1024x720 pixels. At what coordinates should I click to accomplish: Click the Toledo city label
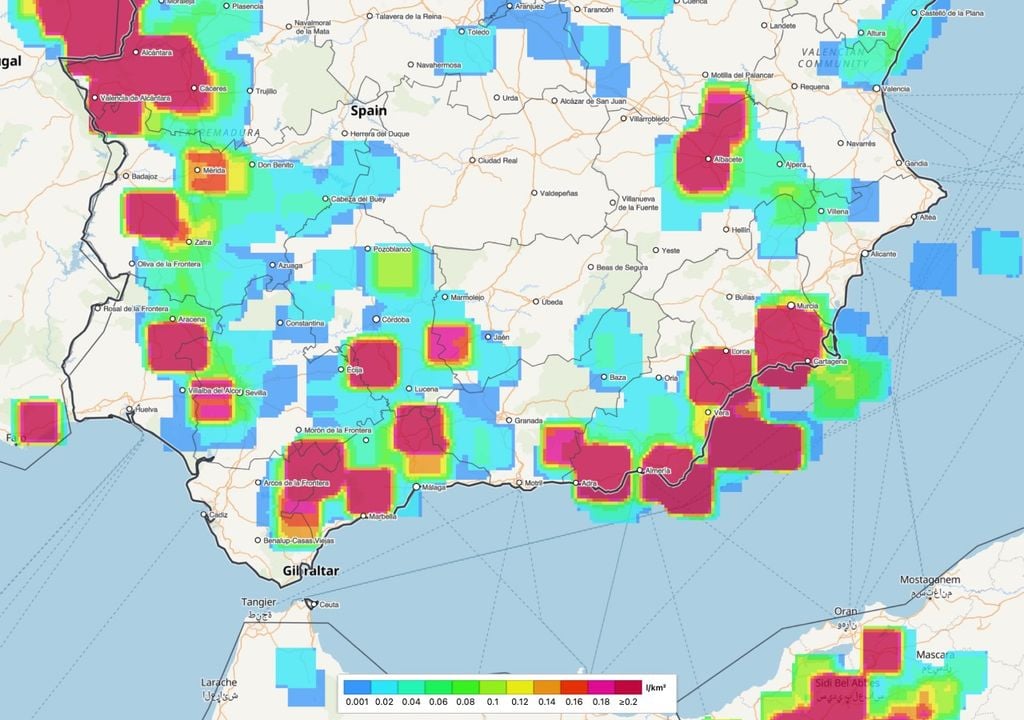(478, 31)
